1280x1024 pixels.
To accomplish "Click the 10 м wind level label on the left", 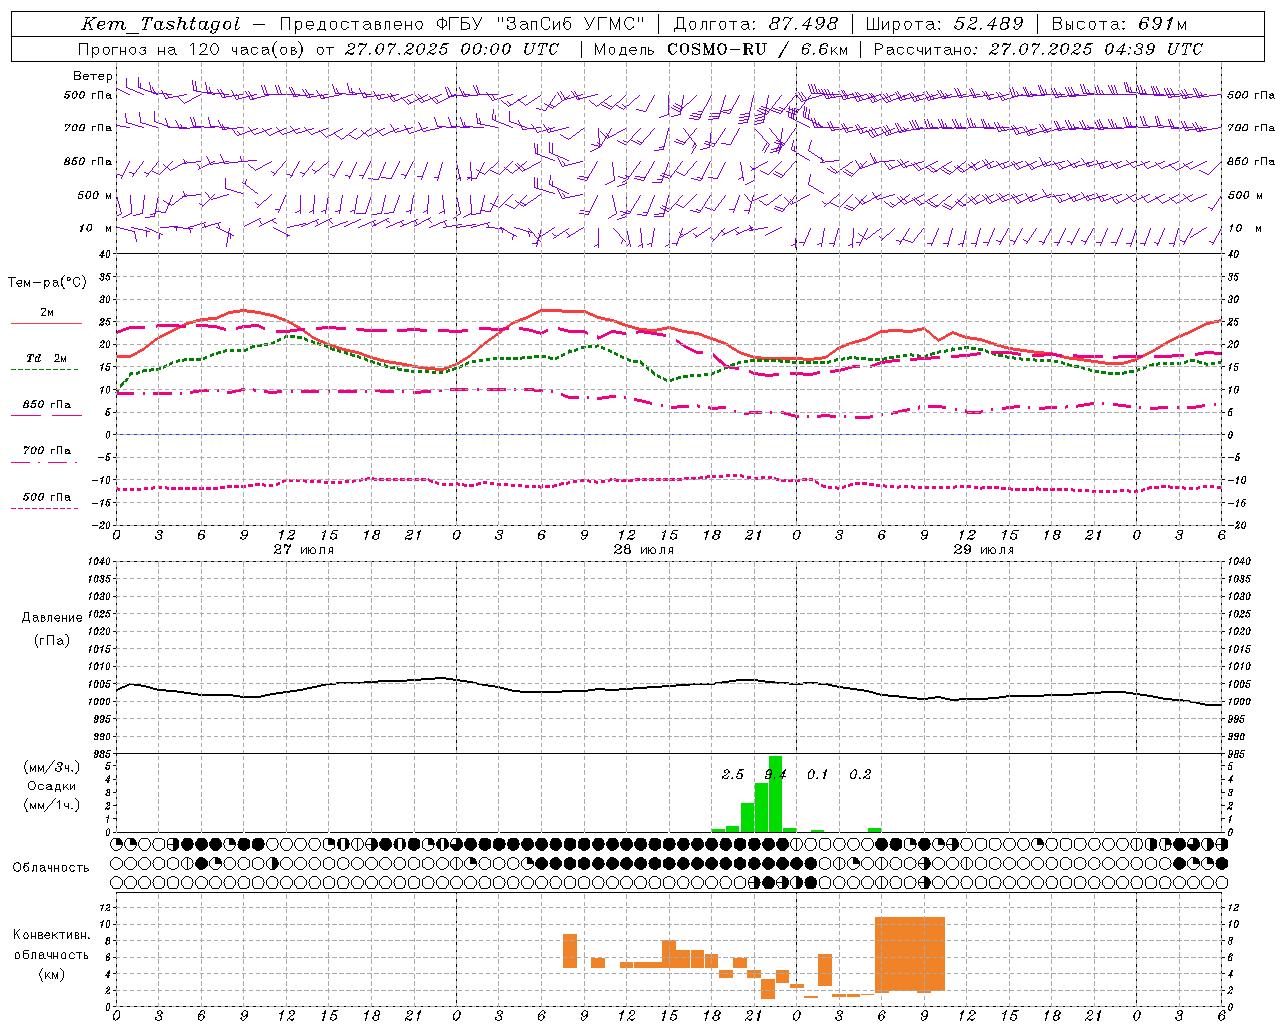I will pyautogui.click(x=95, y=229).
